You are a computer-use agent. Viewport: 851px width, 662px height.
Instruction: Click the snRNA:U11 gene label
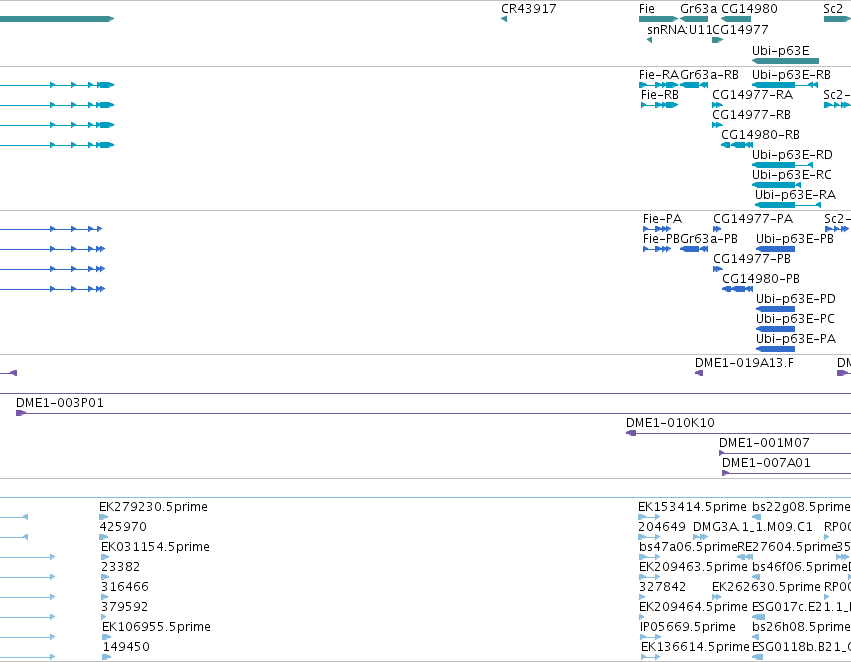(x=679, y=29)
